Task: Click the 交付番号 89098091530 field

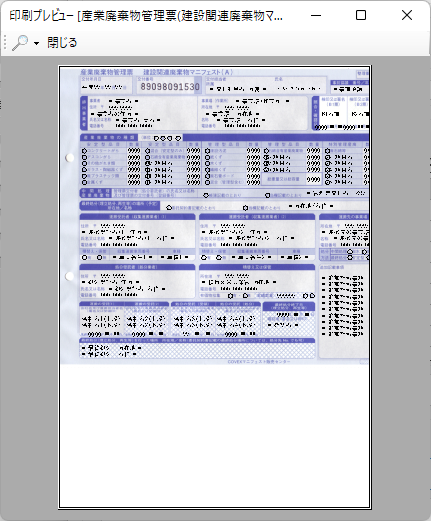Action: [x=169, y=85]
